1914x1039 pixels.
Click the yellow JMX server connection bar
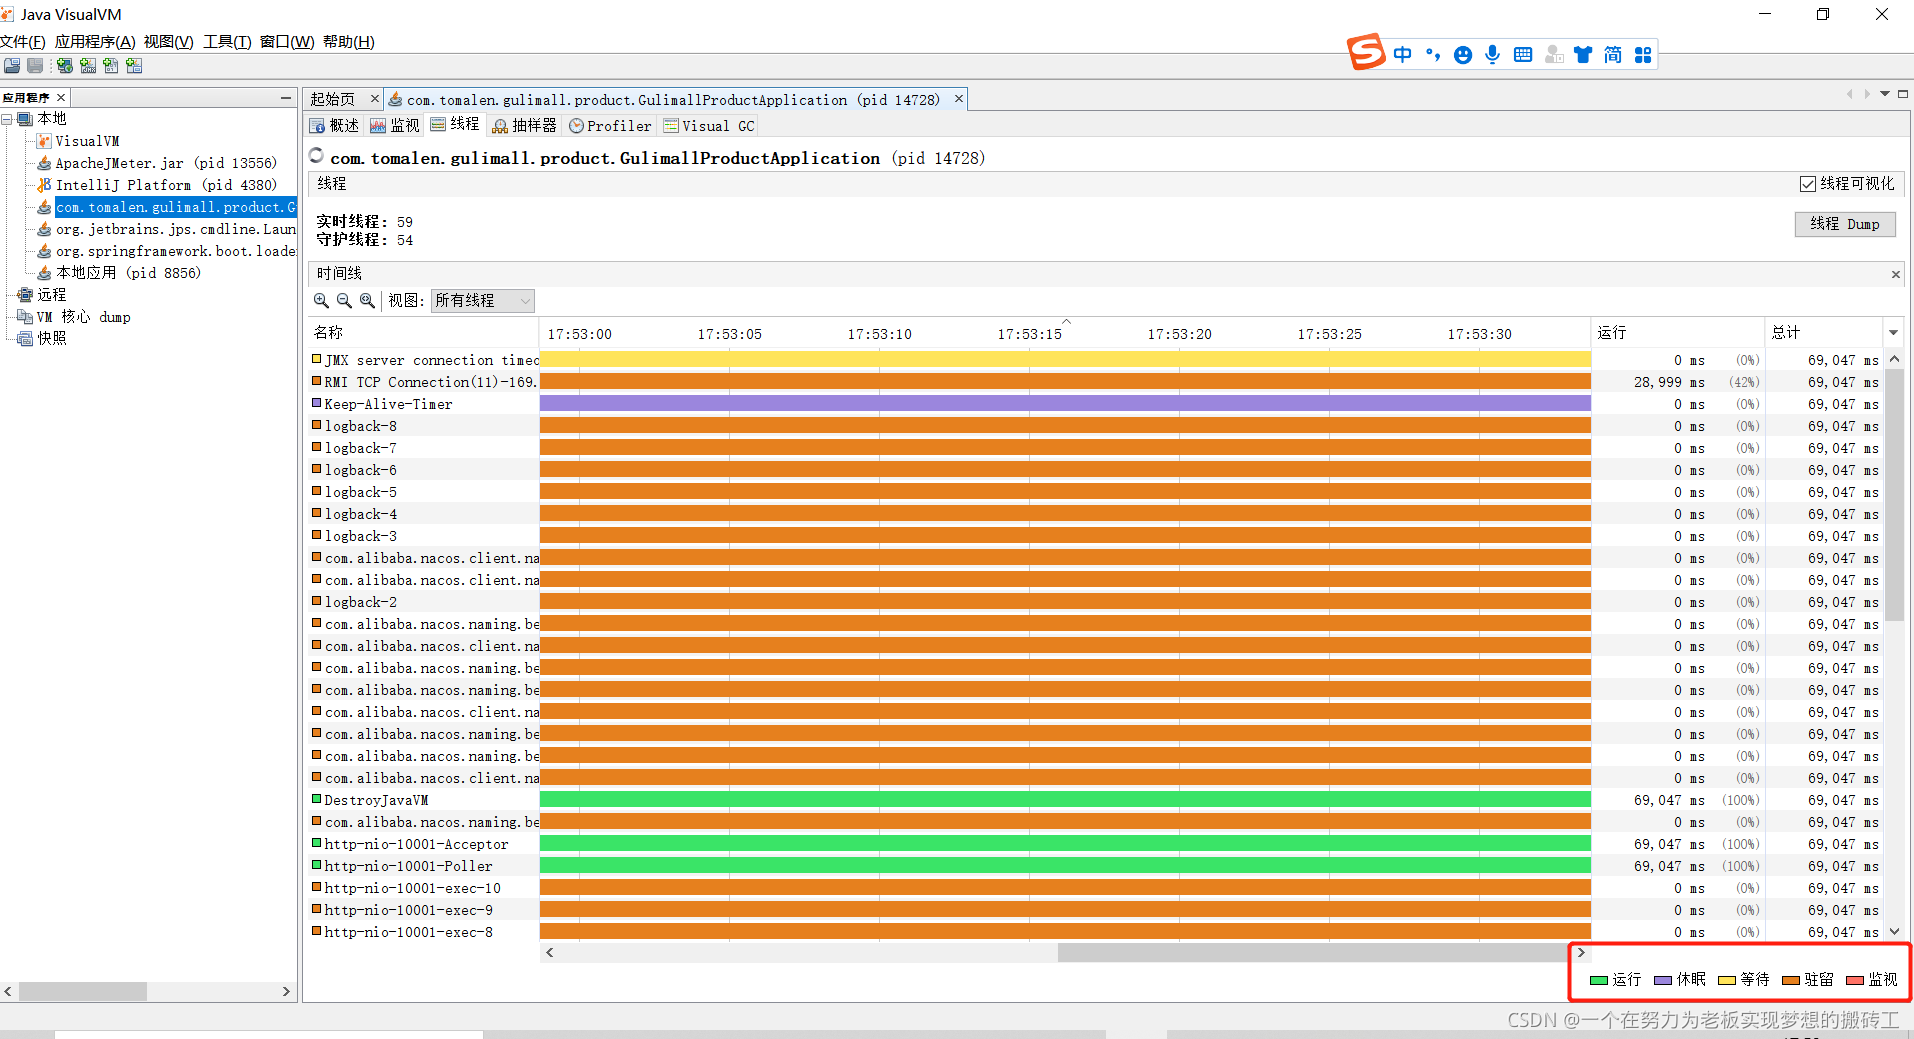[x=1065, y=360]
